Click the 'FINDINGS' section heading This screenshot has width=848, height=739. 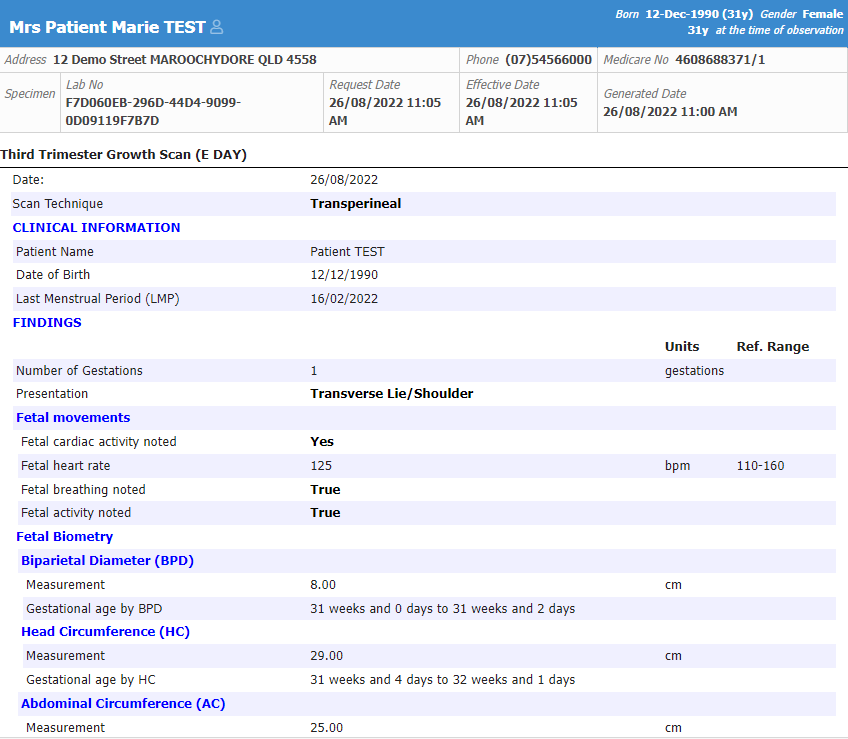[x=47, y=322]
